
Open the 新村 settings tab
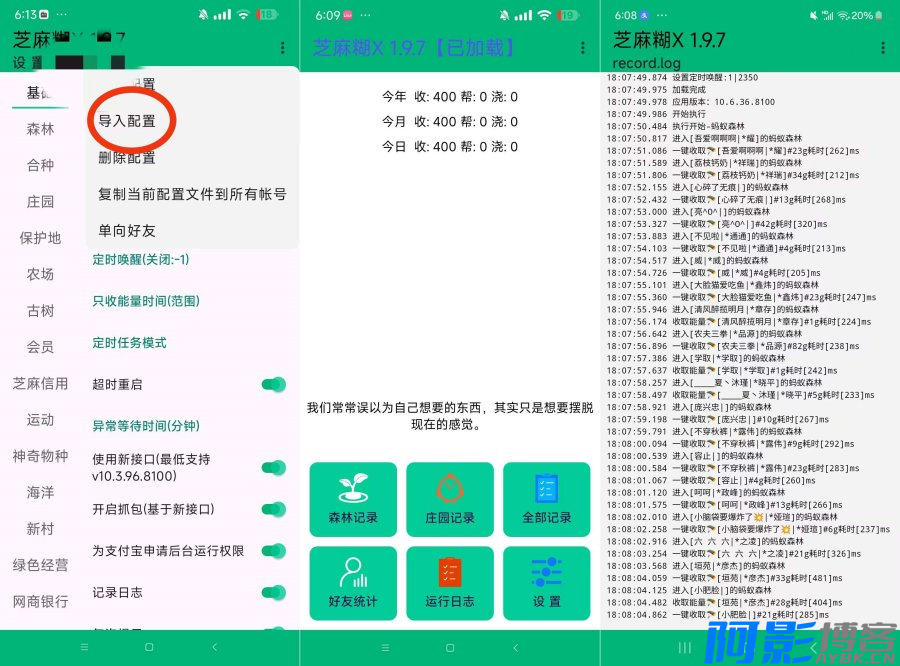click(x=40, y=529)
